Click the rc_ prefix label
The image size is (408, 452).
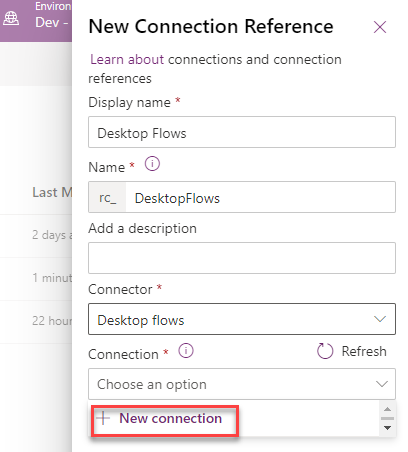pyautogui.click(x=107, y=197)
